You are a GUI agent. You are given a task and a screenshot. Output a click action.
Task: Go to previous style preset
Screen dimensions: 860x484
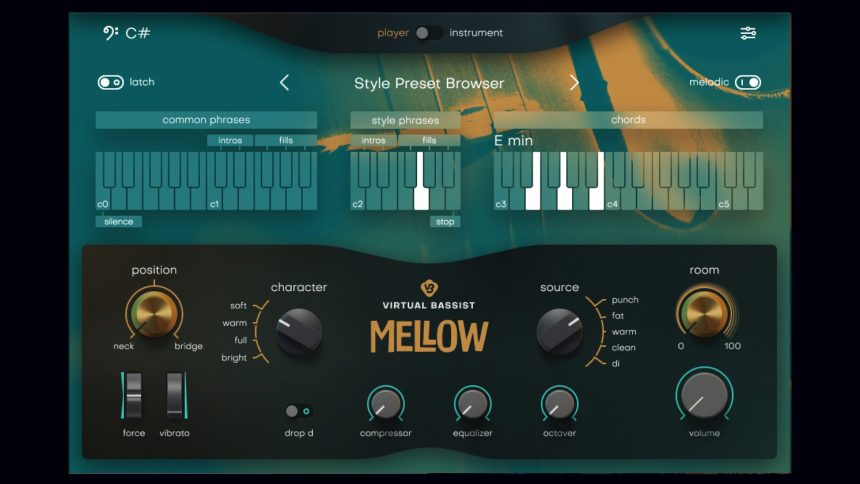point(284,83)
